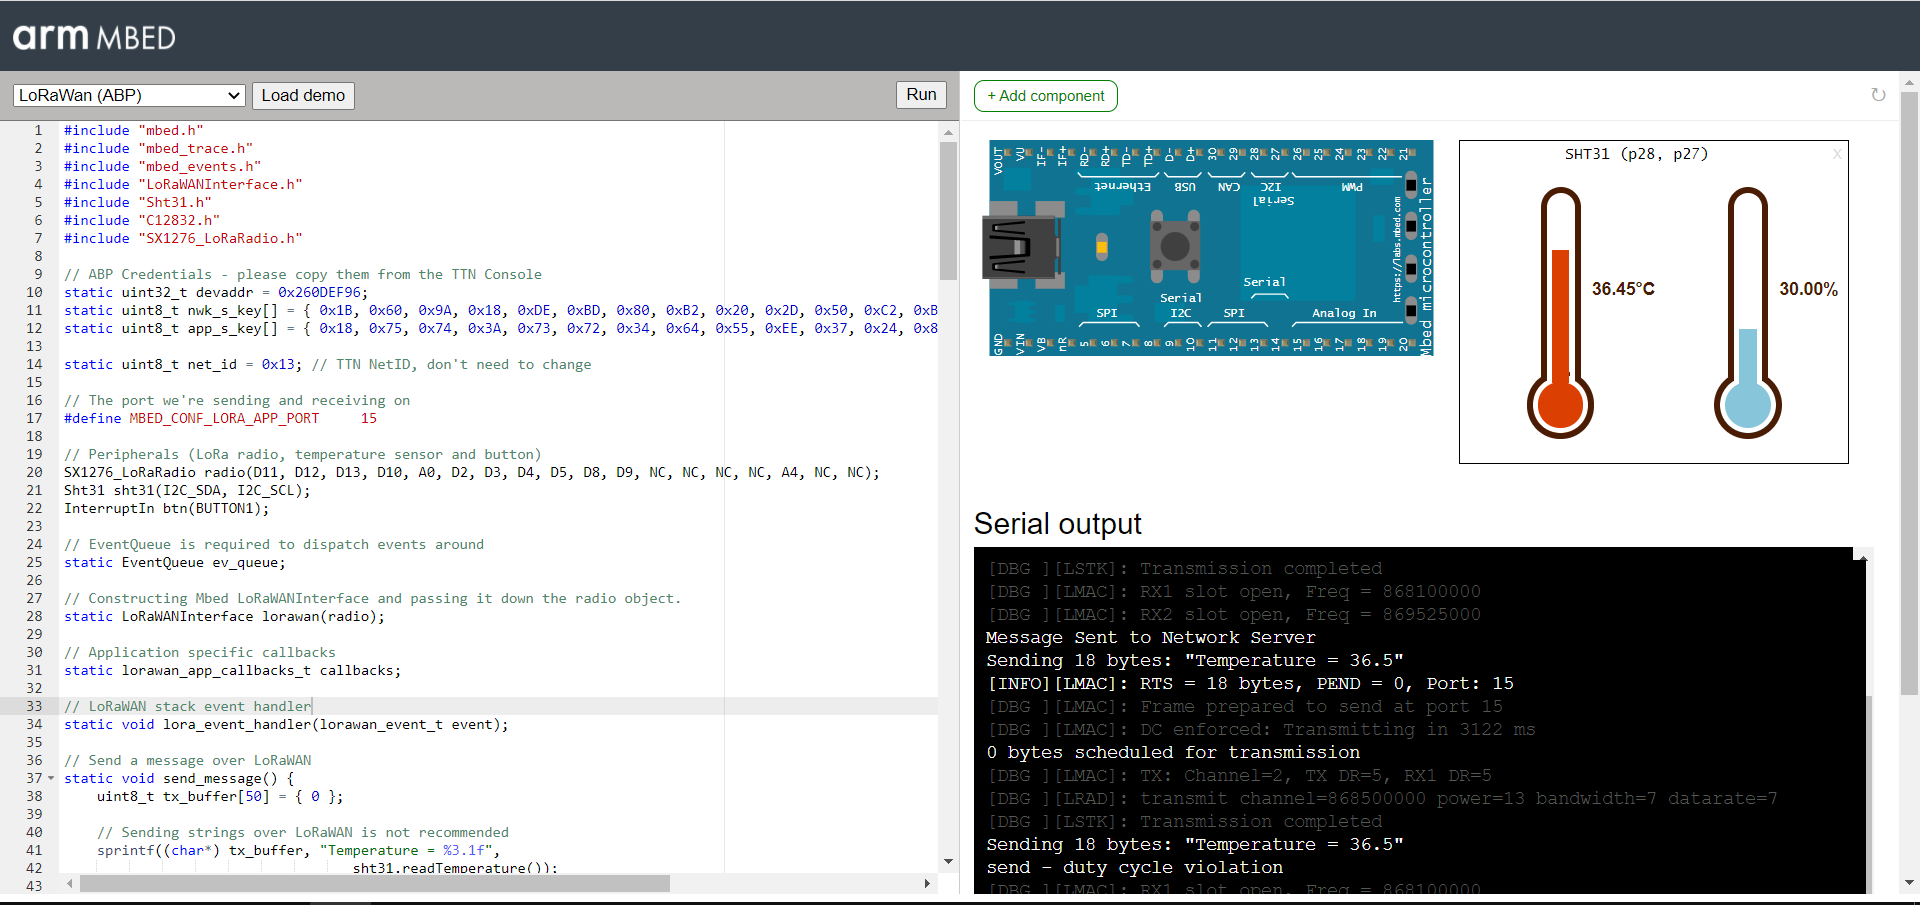This screenshot has width=1920, height=905.
Task: Click the + Add component button
Action: click(1046, 96)
